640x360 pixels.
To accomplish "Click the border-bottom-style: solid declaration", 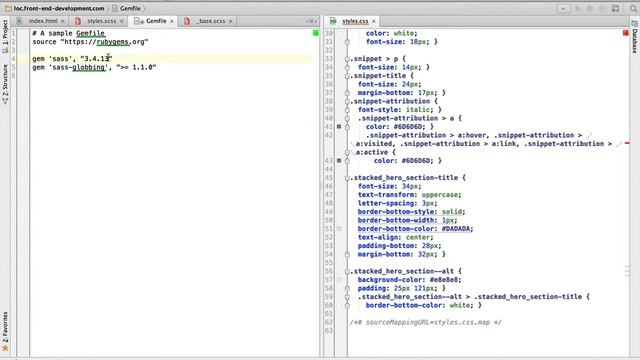I will tap(411, 212).
